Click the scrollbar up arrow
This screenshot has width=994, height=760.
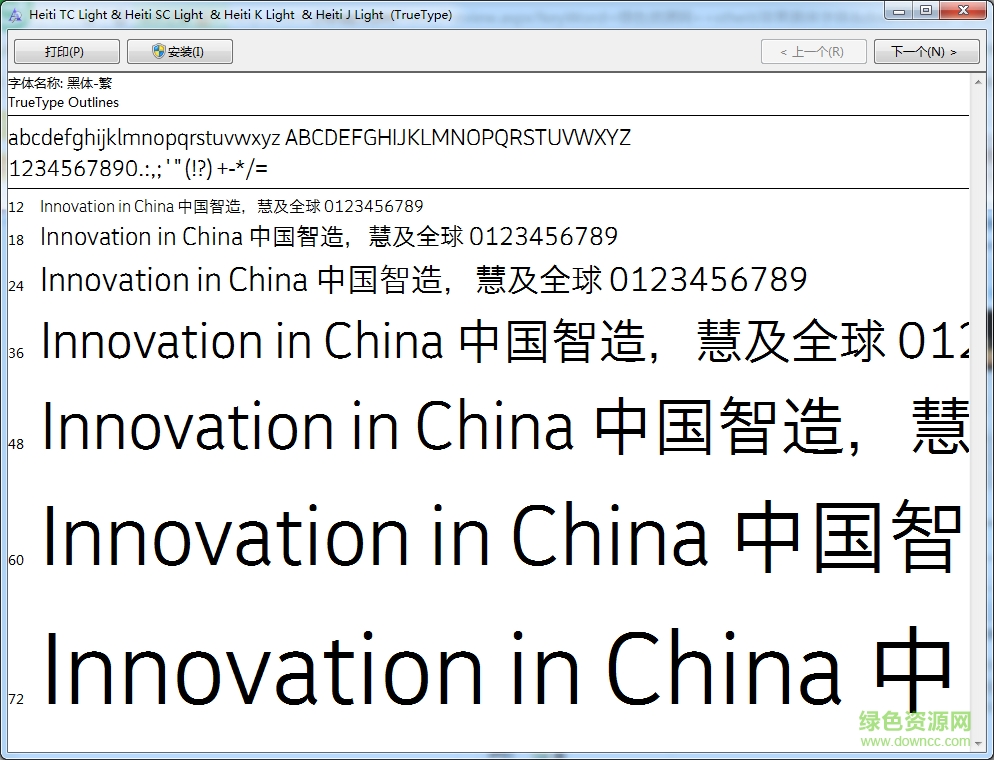(978, 82)
